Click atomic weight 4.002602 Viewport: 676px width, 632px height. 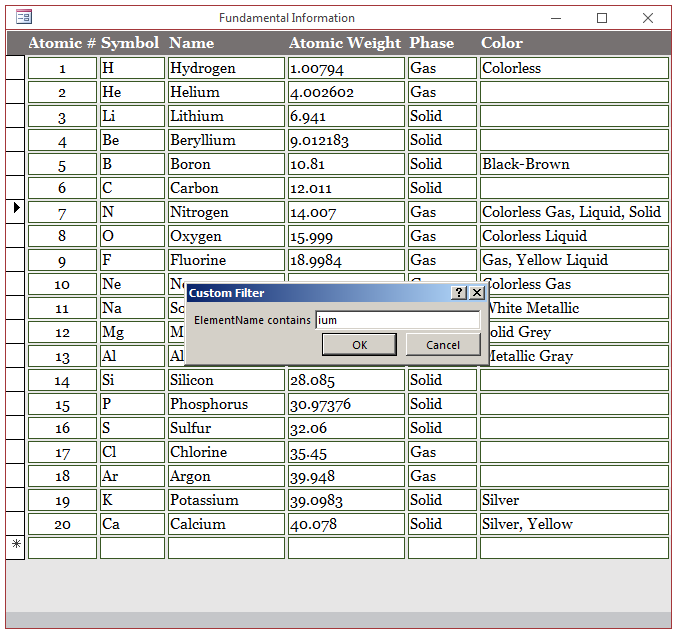pos(346,92)
